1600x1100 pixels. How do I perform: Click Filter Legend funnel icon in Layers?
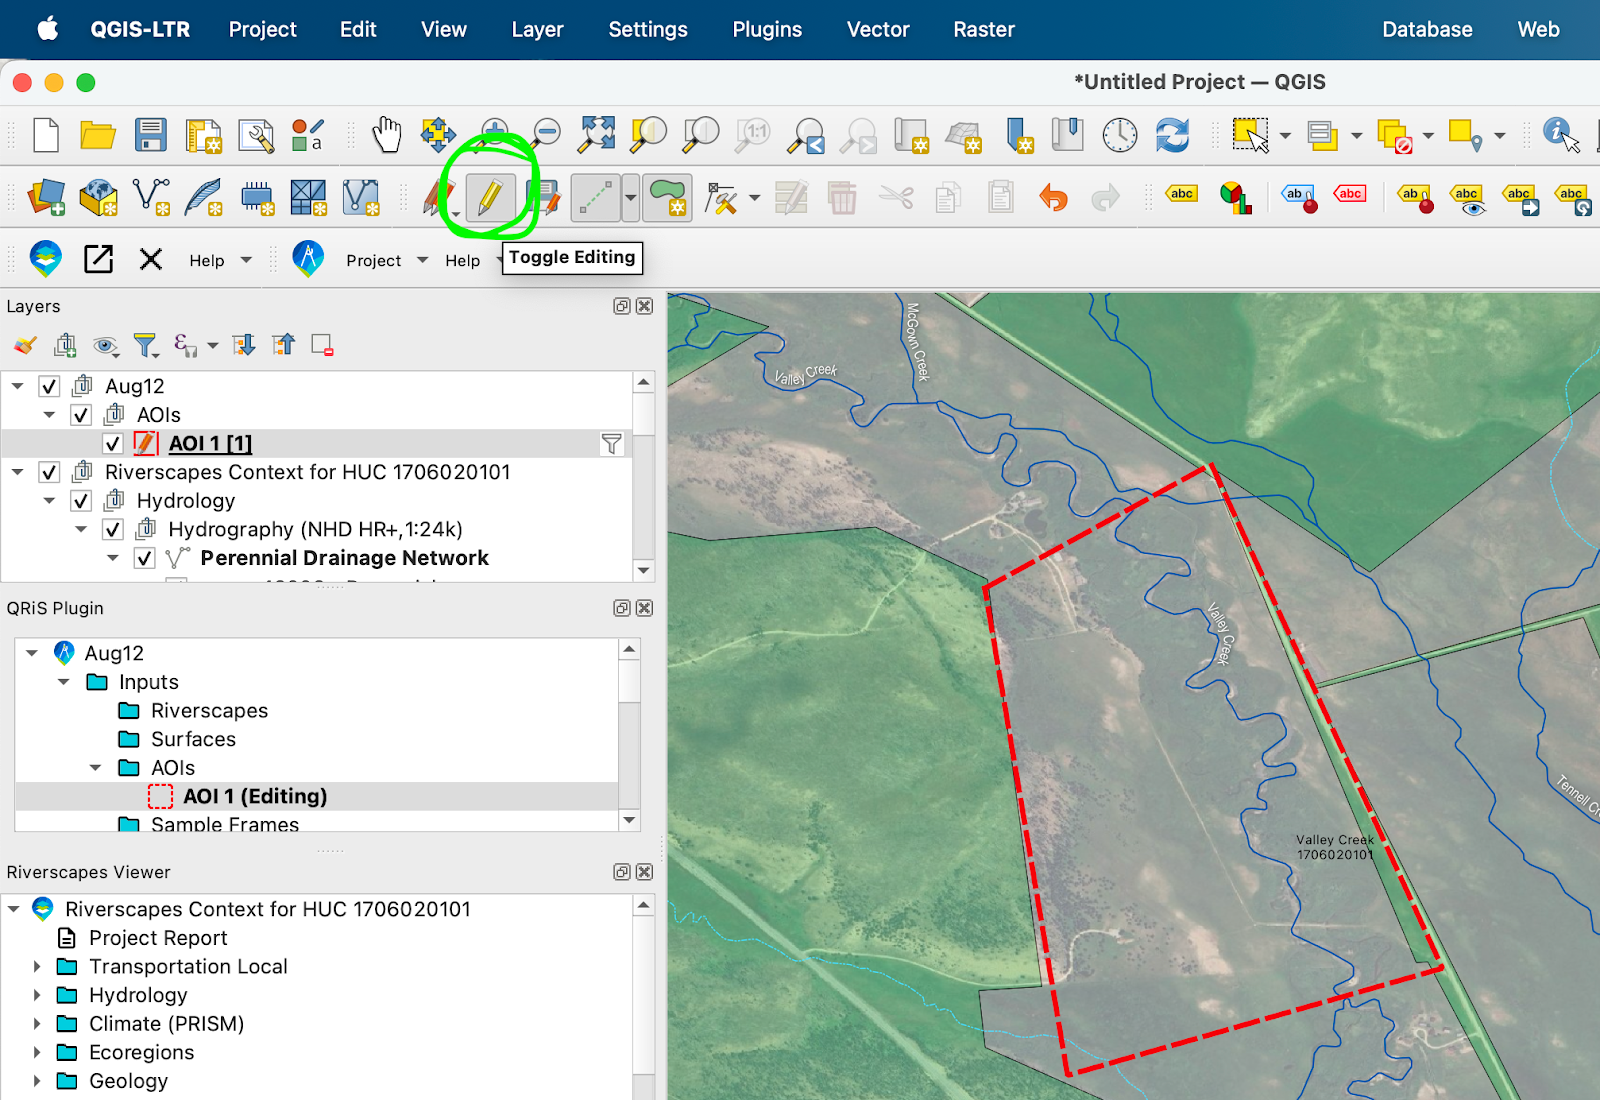[146, 346]
